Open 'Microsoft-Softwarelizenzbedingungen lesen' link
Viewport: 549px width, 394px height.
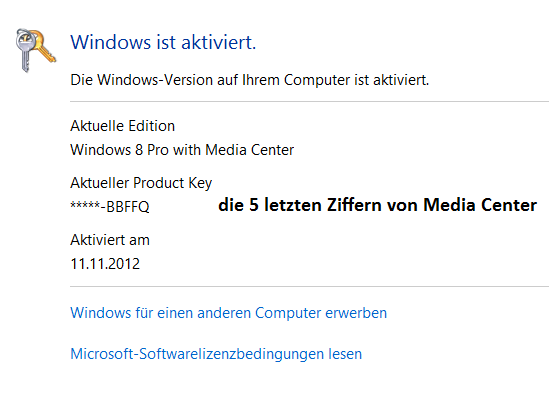(216, 354)
